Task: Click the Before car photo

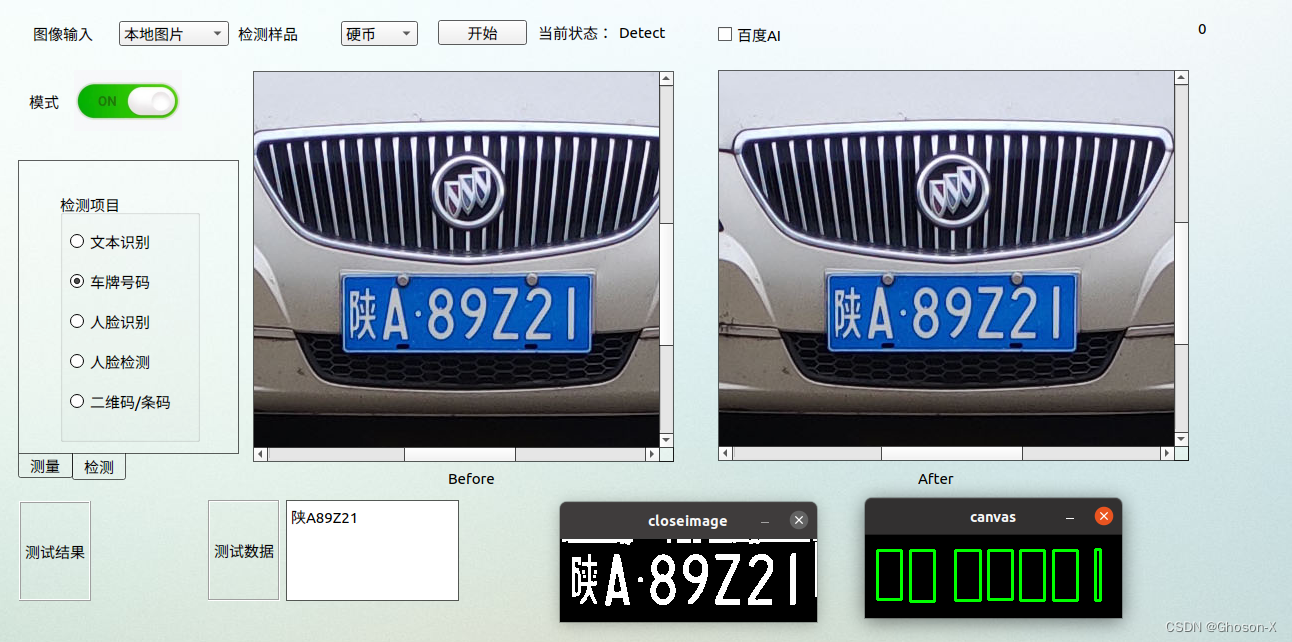Action: click(457, 259)
